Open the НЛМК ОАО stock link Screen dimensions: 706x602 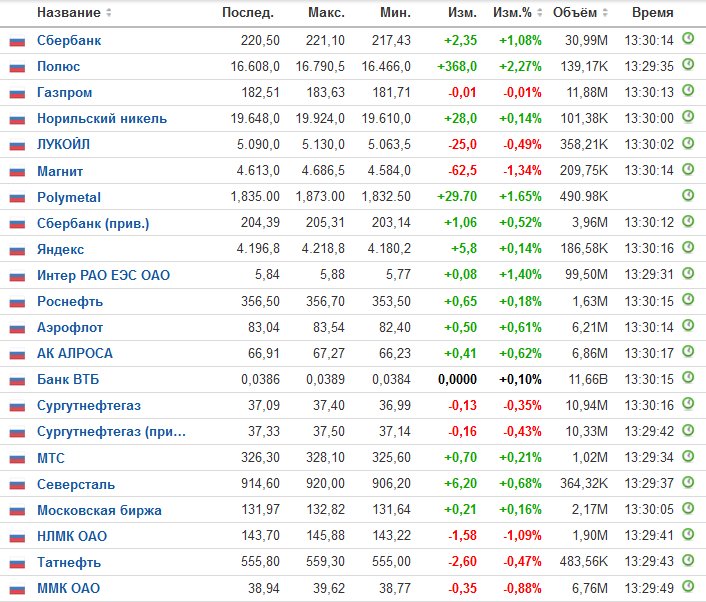click(x=72, y=536)
